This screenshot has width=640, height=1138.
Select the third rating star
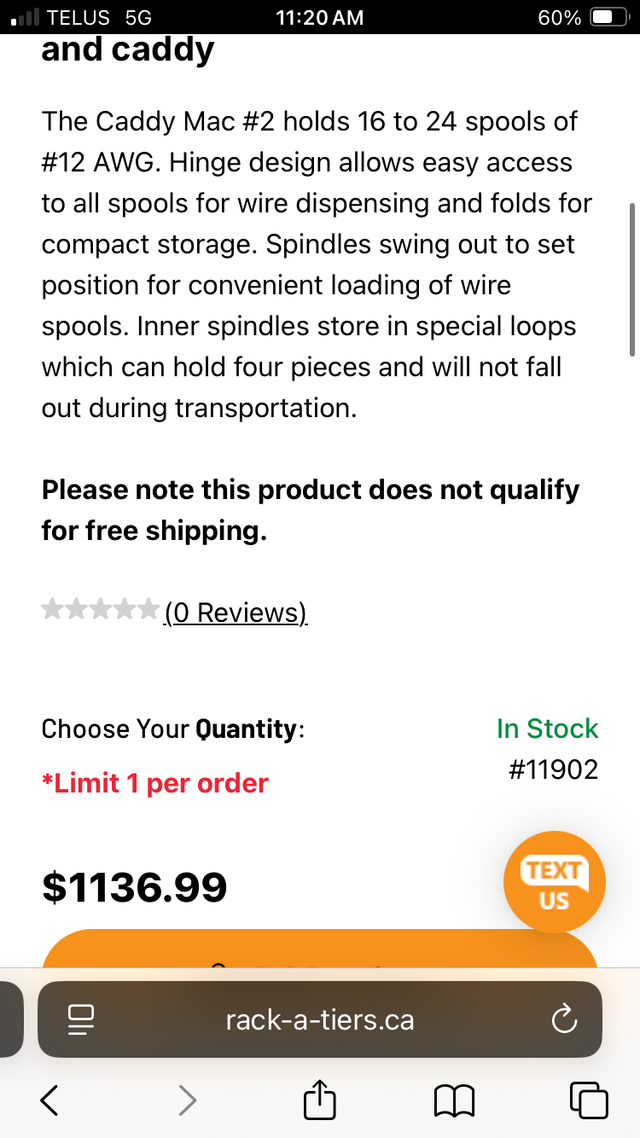tap(101, 608)
